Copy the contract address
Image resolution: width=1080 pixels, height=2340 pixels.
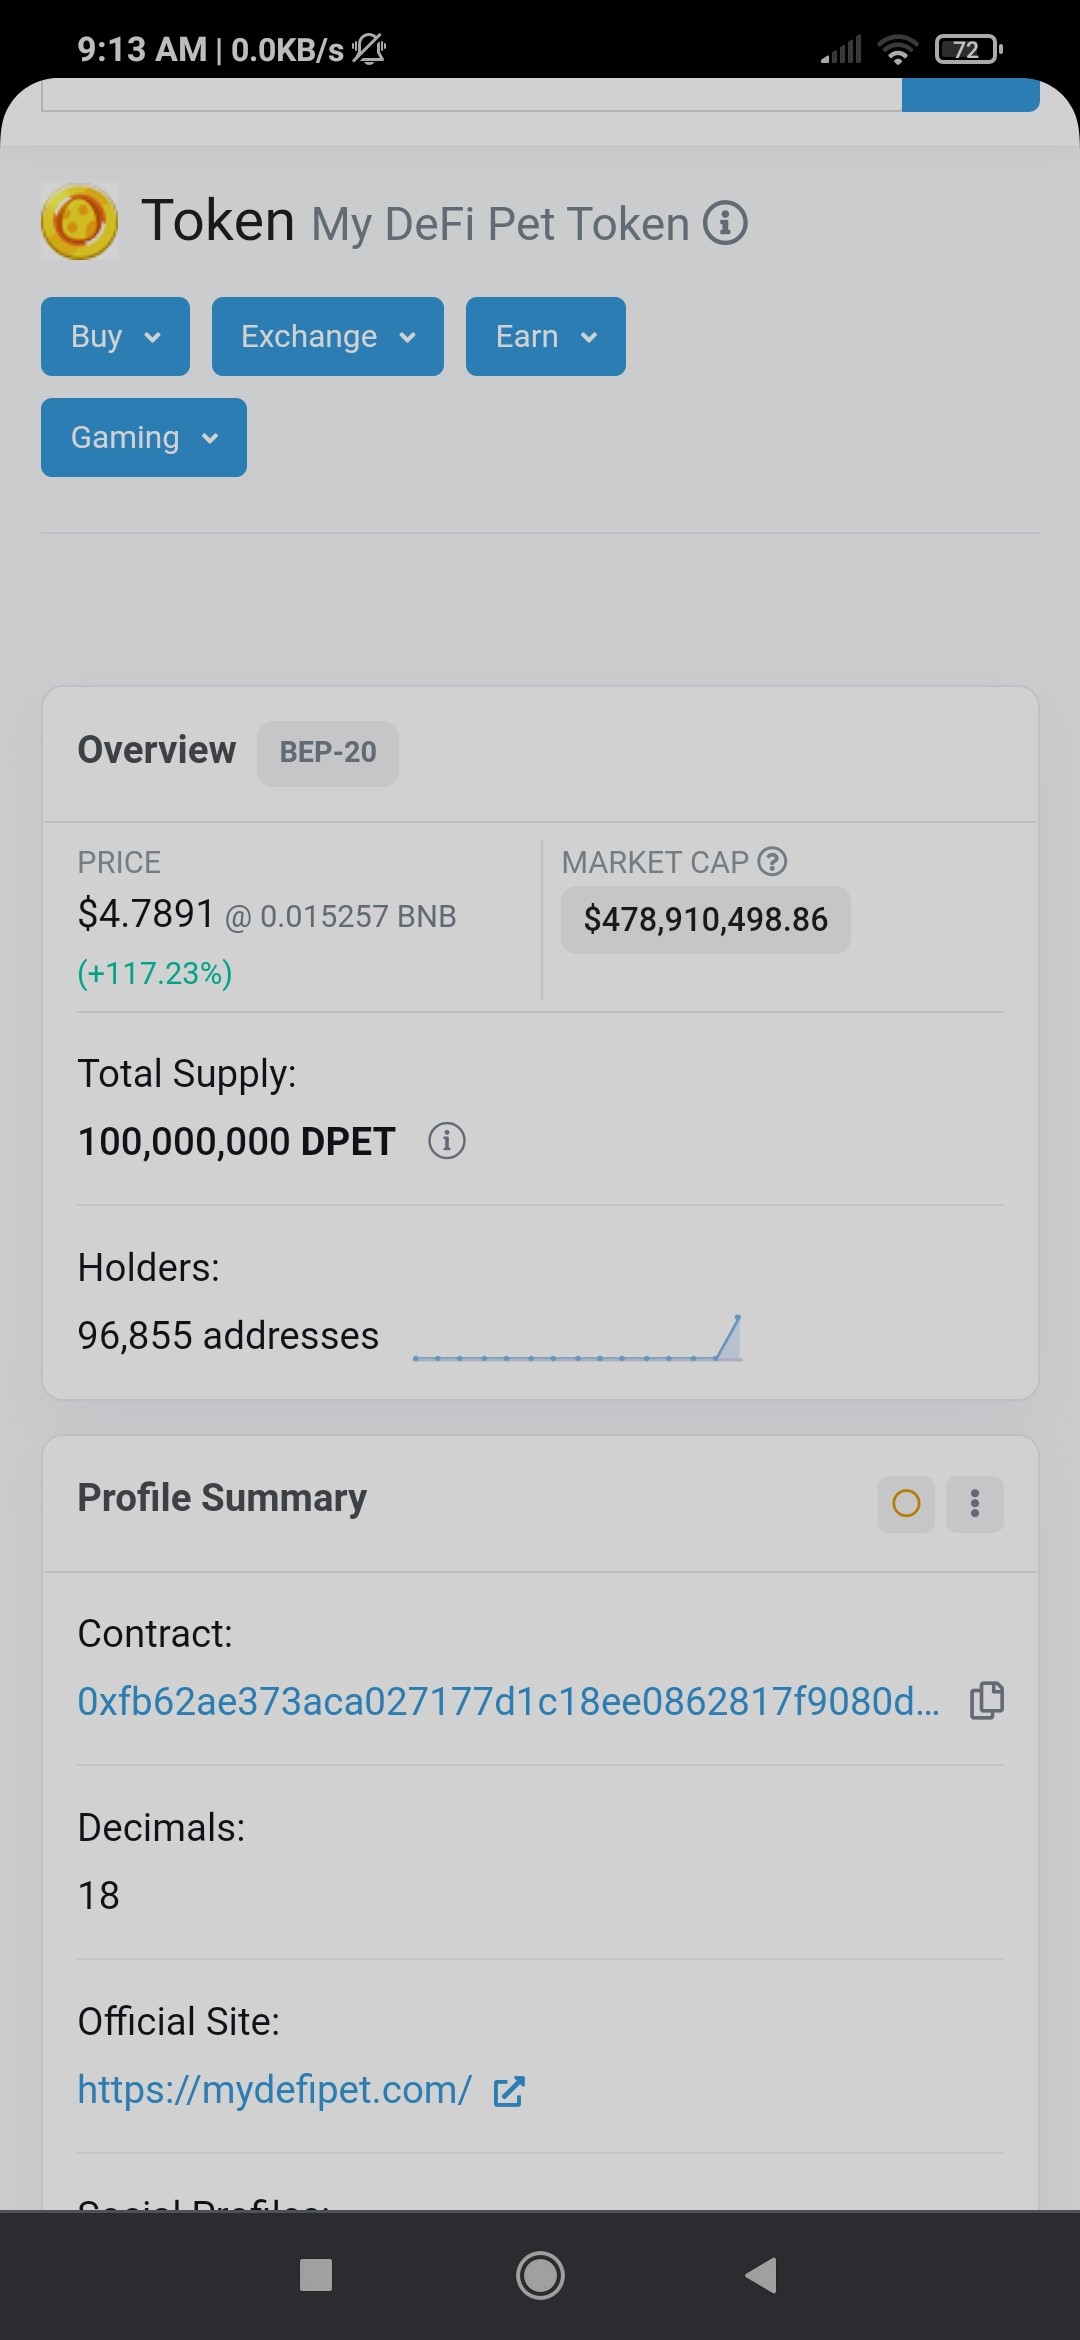click(x=987, y=1700)
